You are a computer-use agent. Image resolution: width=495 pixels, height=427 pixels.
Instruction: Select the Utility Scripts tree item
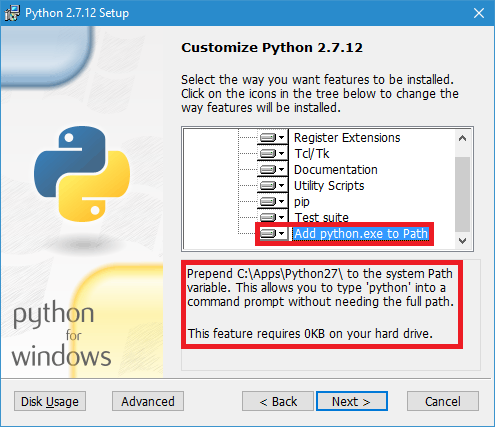point(329,186)
